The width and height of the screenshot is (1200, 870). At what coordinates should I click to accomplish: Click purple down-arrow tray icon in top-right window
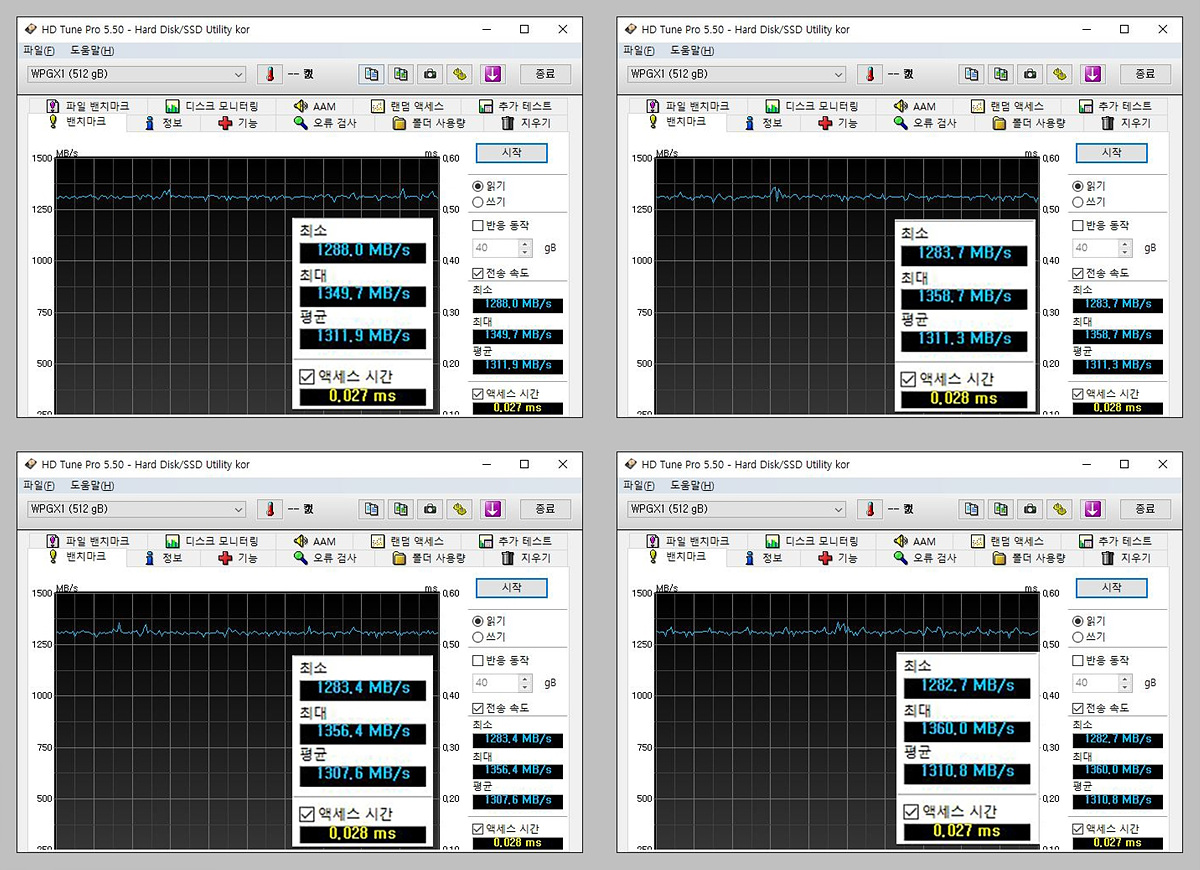[x=1091, y=74]
